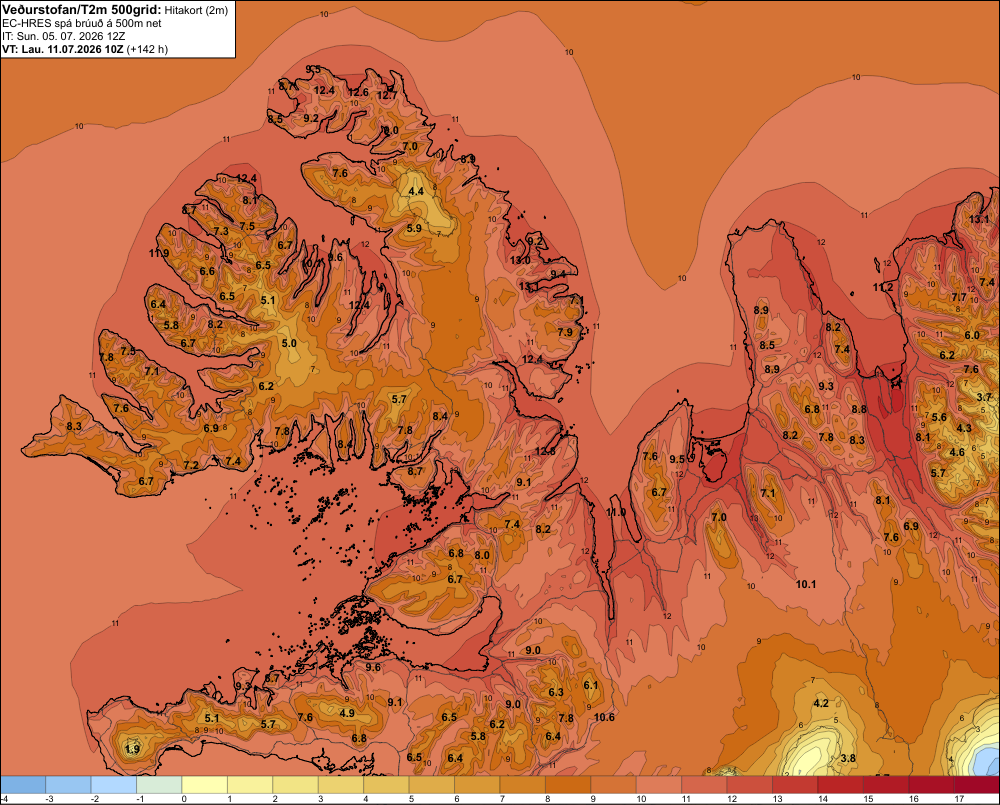
Task: Select the '10.6' temperature value
Action: click(x=604, y=718)
